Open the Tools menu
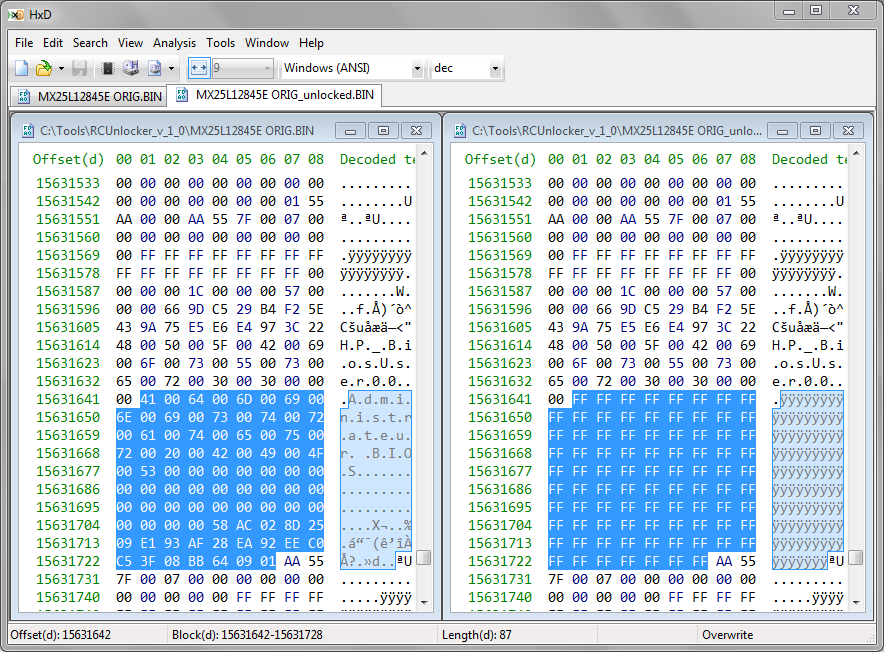This screenshot has width=884, height=652. (220, 43)
